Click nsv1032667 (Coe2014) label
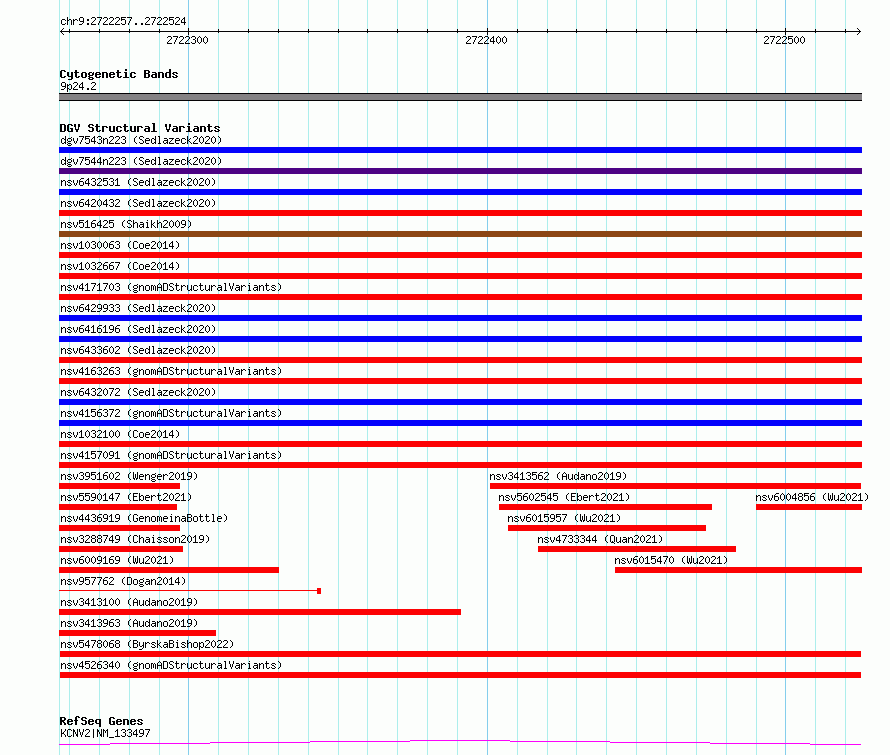 [120, 266]
